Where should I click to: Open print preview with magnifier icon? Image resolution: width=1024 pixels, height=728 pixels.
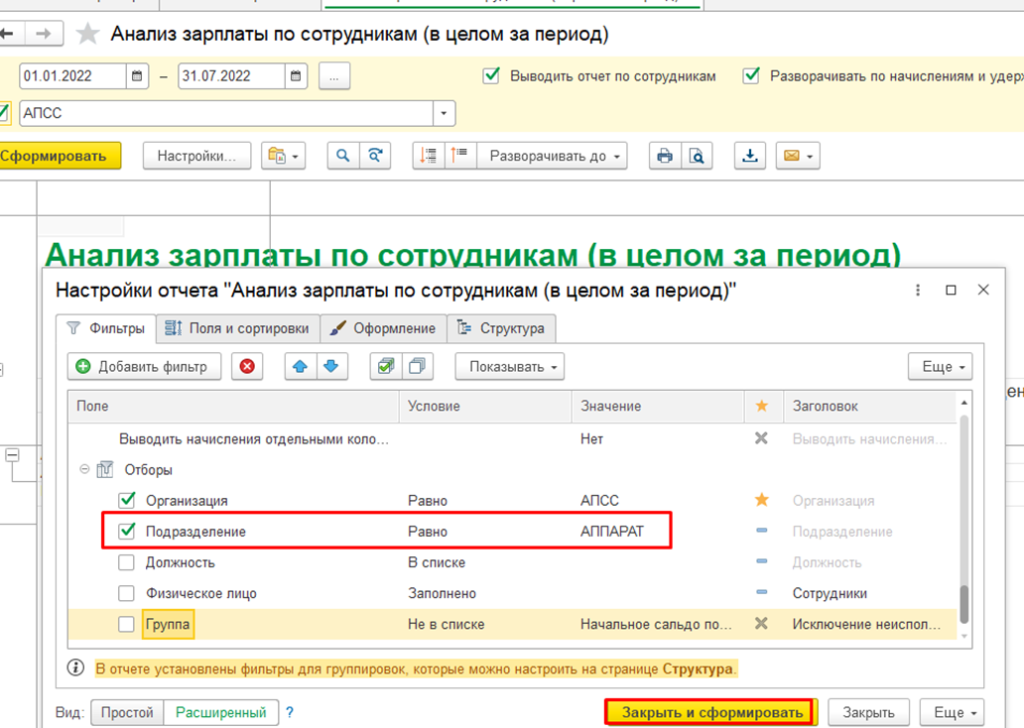coord(696,156)
